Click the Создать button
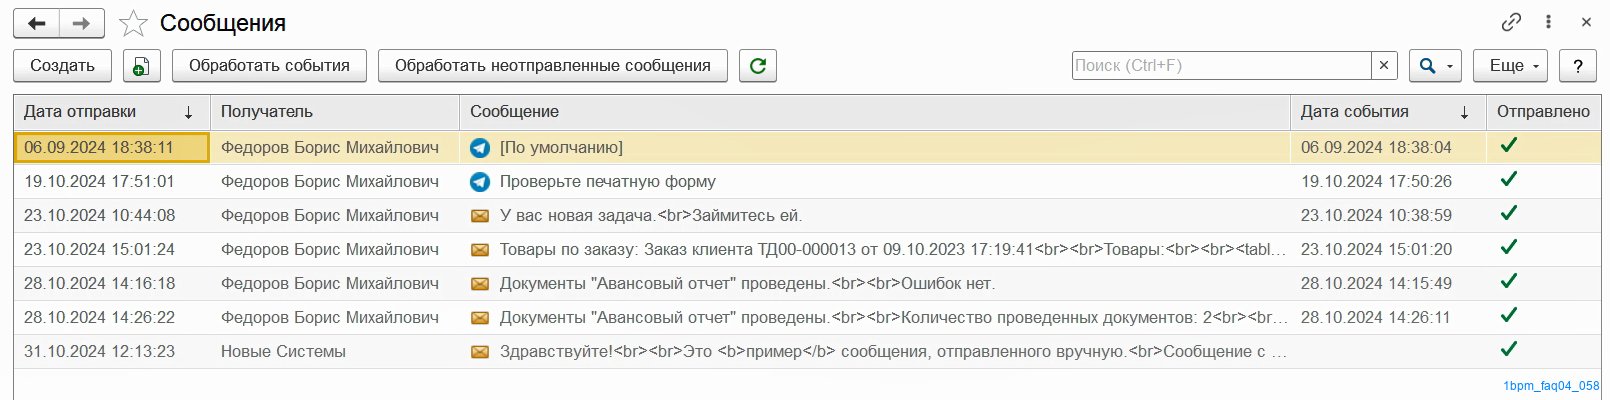This screenshot has height=400, width=1610. [x=62, y=66]
